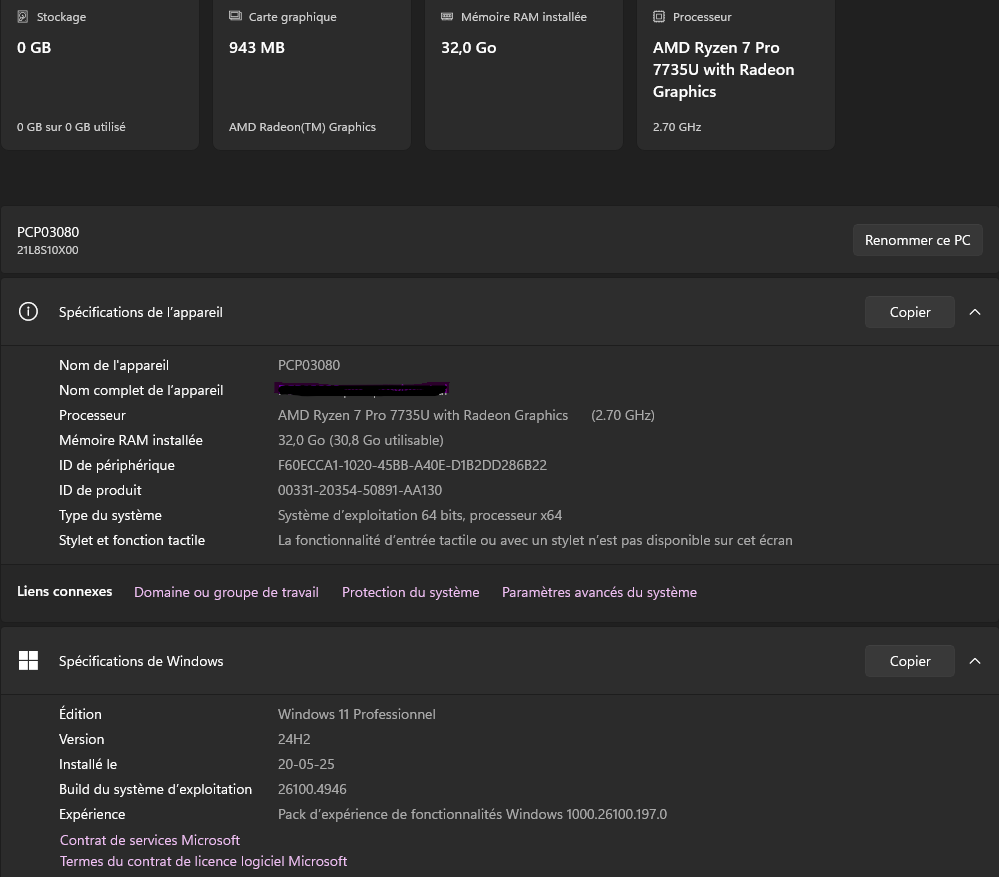Click the Build du système d'exploitation label
Screen dimensions: 999x877
[155, 789]
